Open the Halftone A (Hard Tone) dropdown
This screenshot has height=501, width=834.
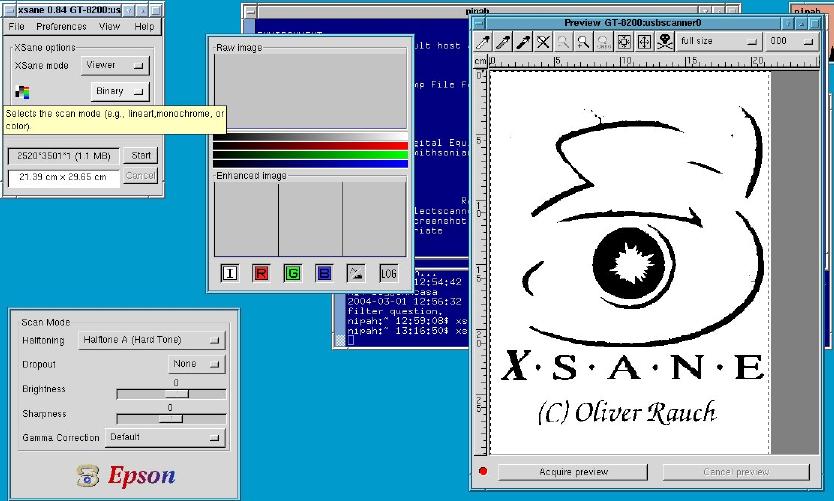152,340
